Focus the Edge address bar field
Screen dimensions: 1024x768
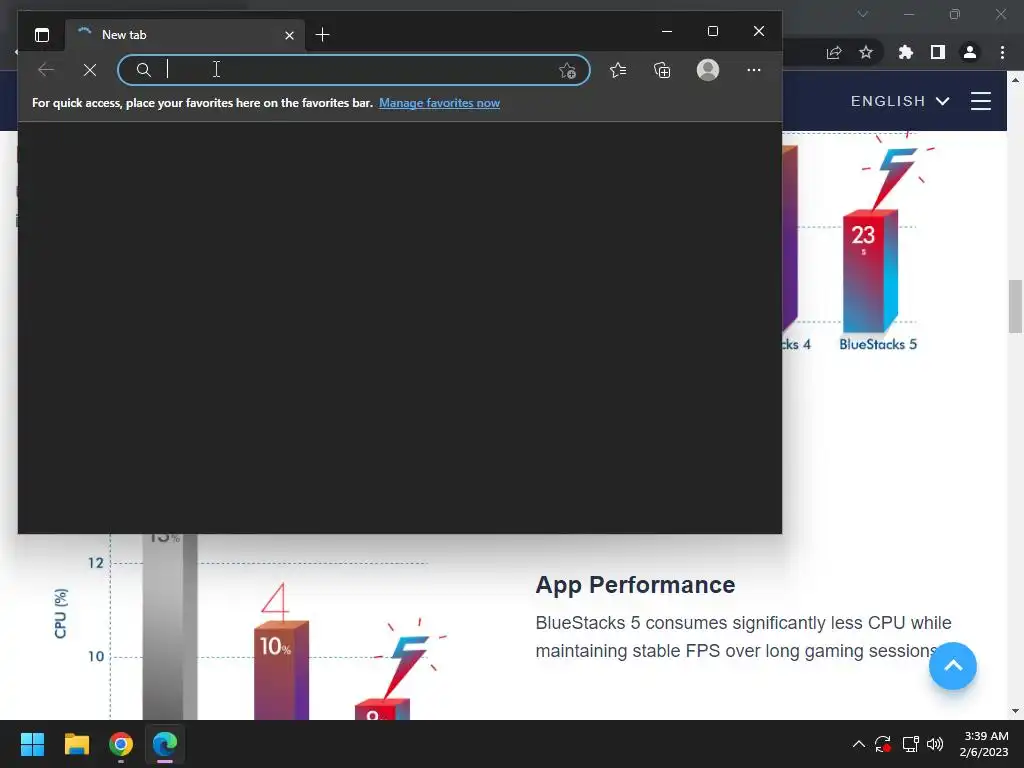click(353, 70)
